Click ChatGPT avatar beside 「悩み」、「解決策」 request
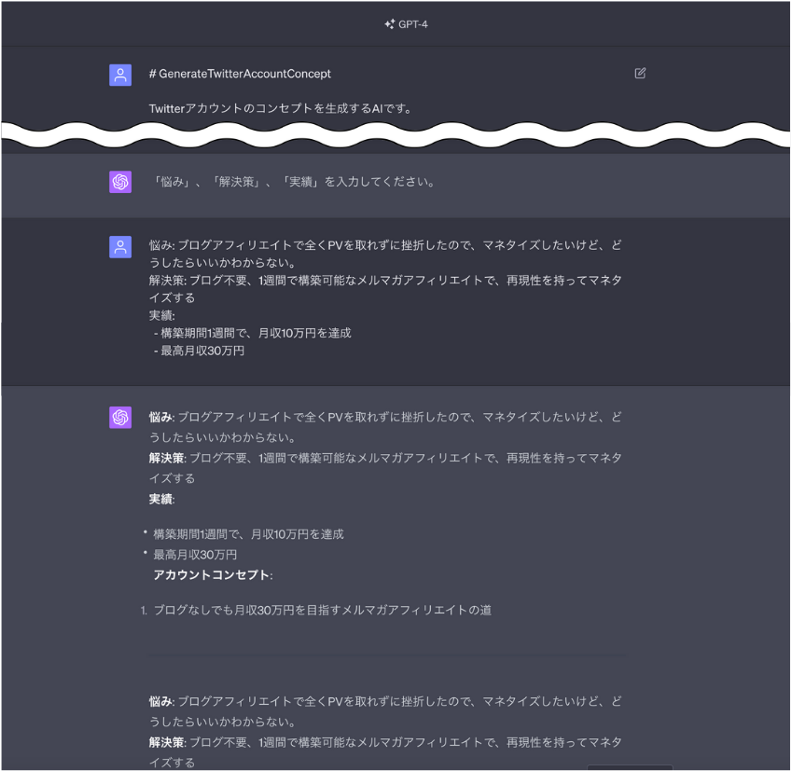This screenshot has width=792, height=772. [x=120, y=182]
